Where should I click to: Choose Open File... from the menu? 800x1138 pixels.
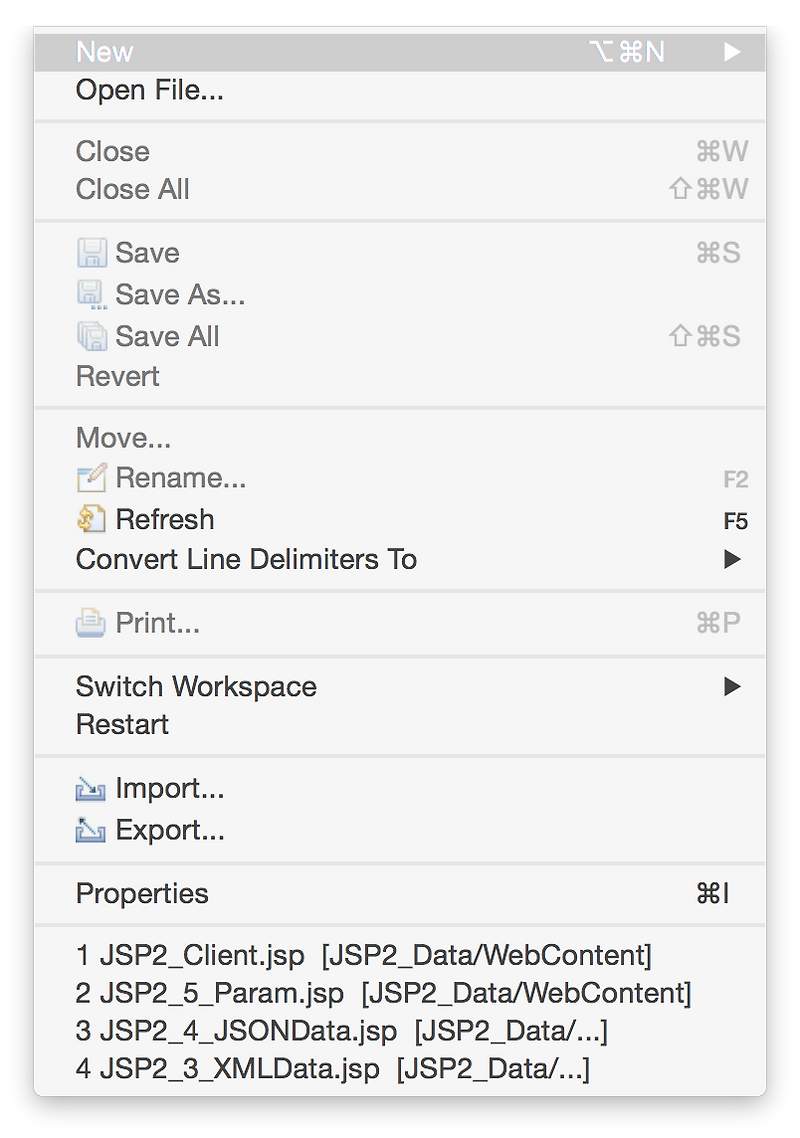pos(150,91)
